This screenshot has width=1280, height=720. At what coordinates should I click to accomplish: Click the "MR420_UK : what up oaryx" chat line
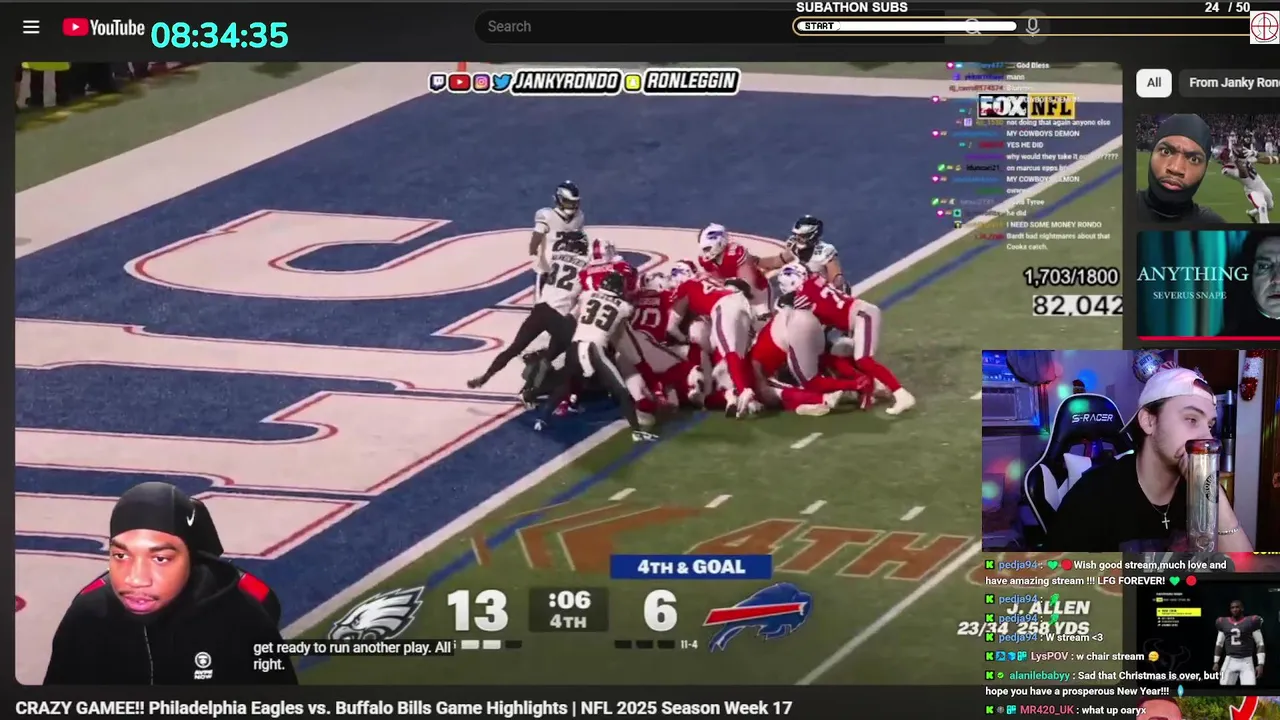click(x=1065, y=710)
